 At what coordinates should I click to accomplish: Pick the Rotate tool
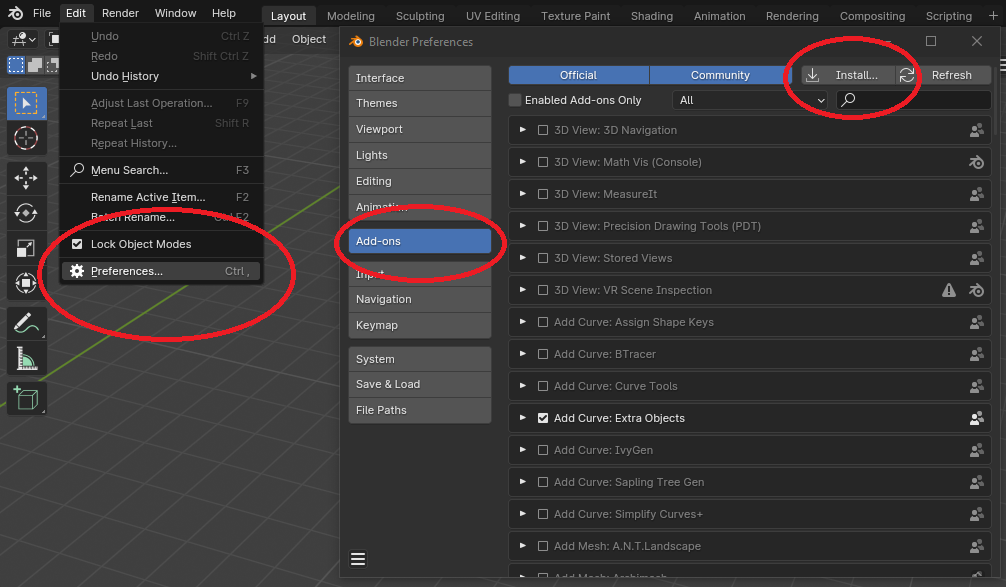[27, 213]
